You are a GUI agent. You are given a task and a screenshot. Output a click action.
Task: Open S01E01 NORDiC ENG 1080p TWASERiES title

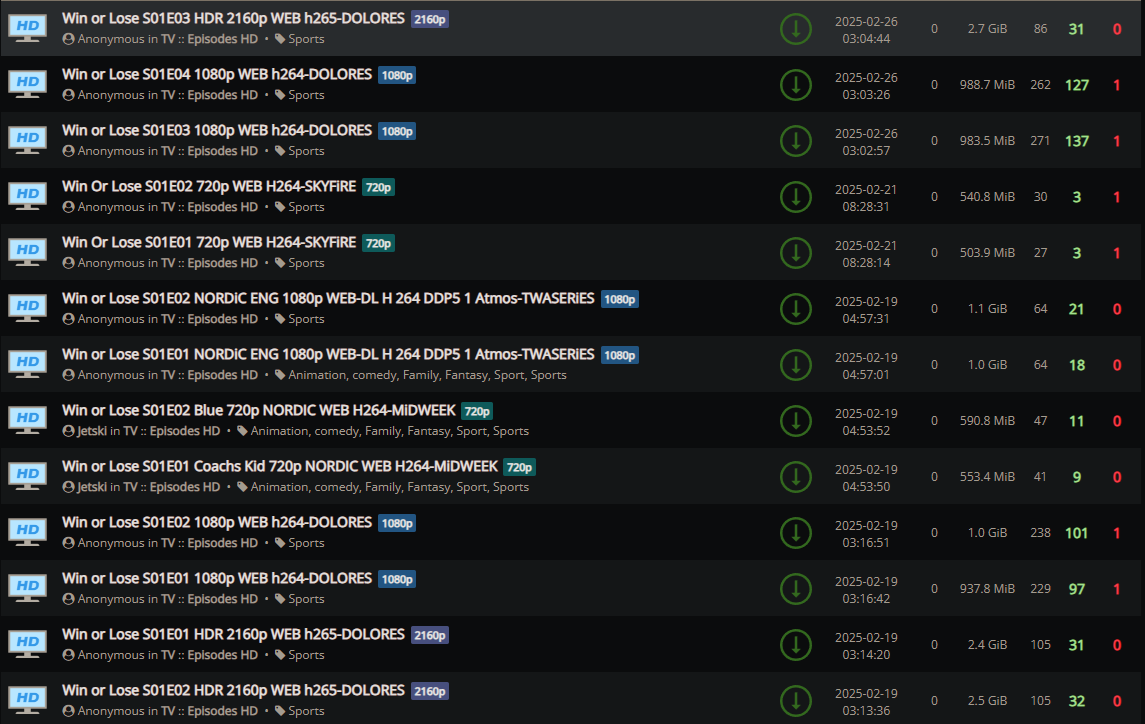click(x=328, y=354)
